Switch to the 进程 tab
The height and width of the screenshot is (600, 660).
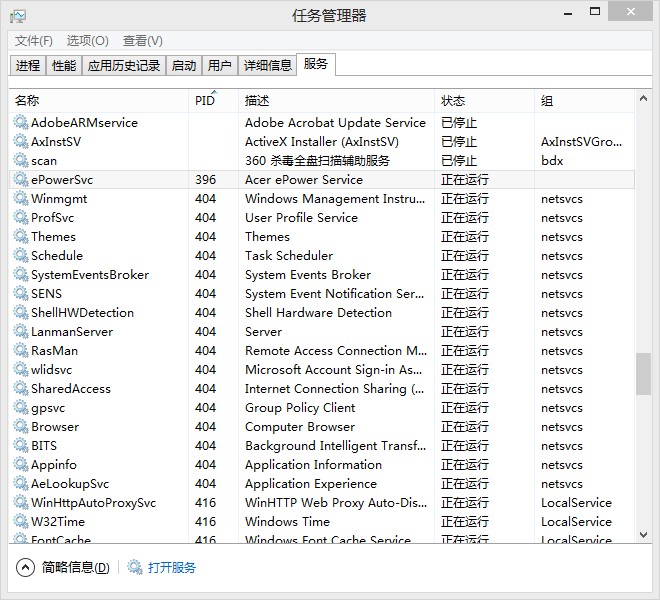pyautogui.click(x=28, y=66)
